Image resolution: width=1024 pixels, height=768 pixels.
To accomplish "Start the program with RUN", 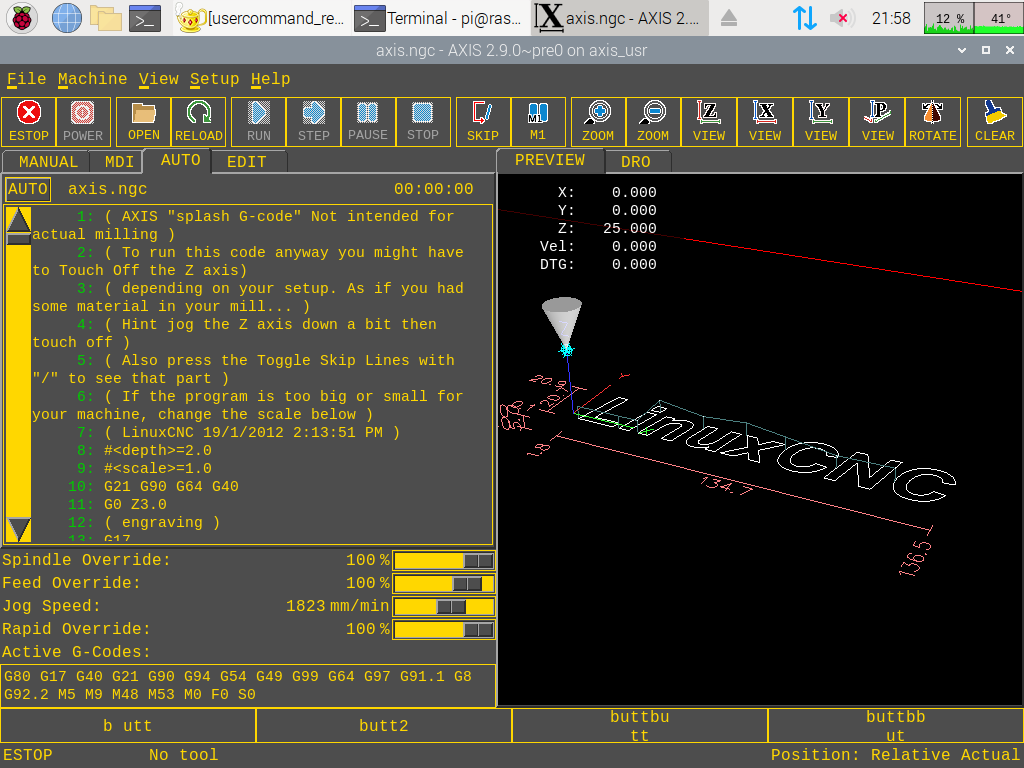I will (259, 122).
